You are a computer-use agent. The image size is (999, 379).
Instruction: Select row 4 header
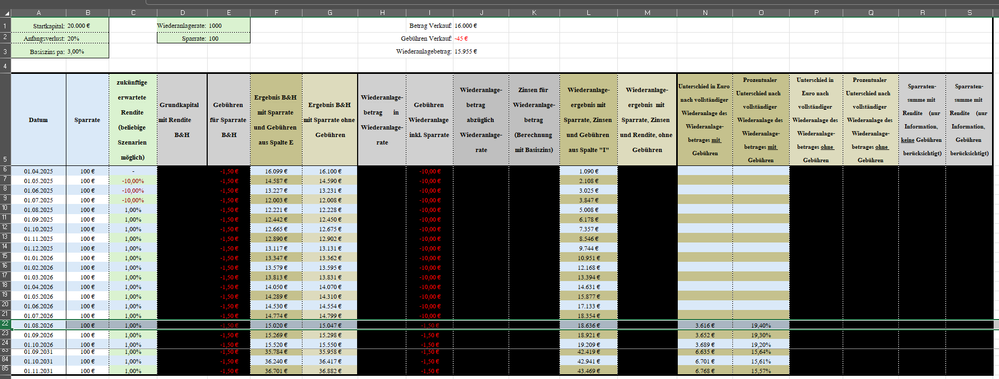tap(5, 65)
